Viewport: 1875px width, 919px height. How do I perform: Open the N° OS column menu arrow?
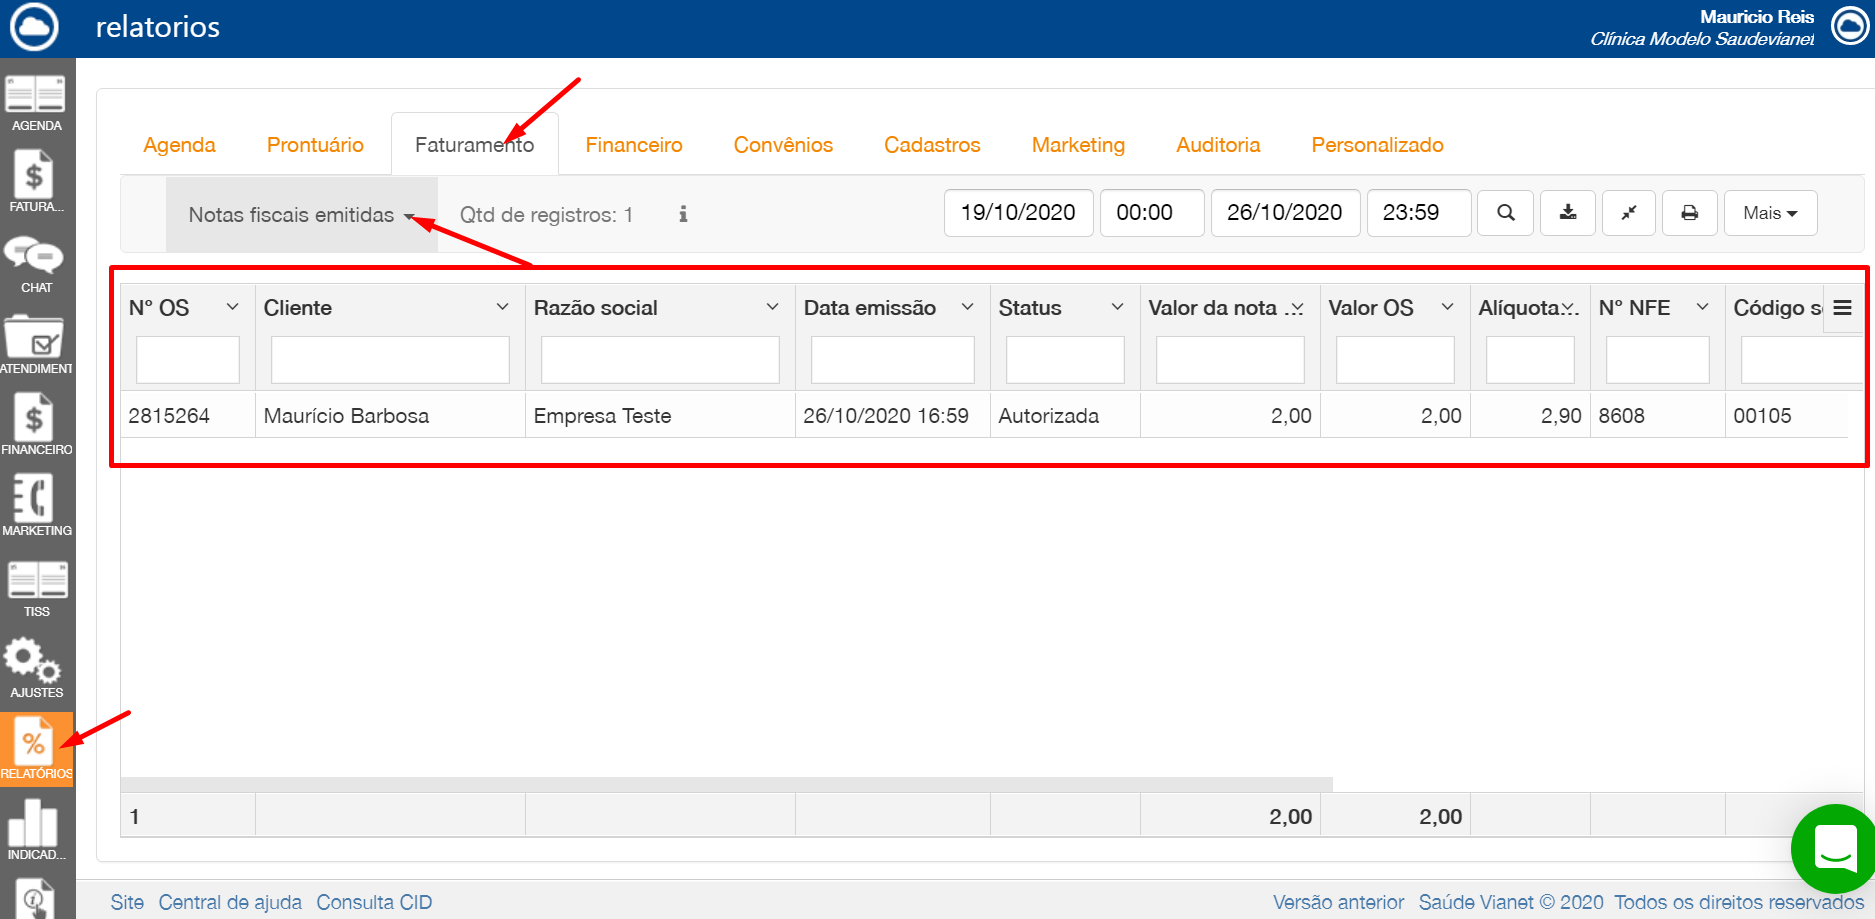click(x=233, y=307)
